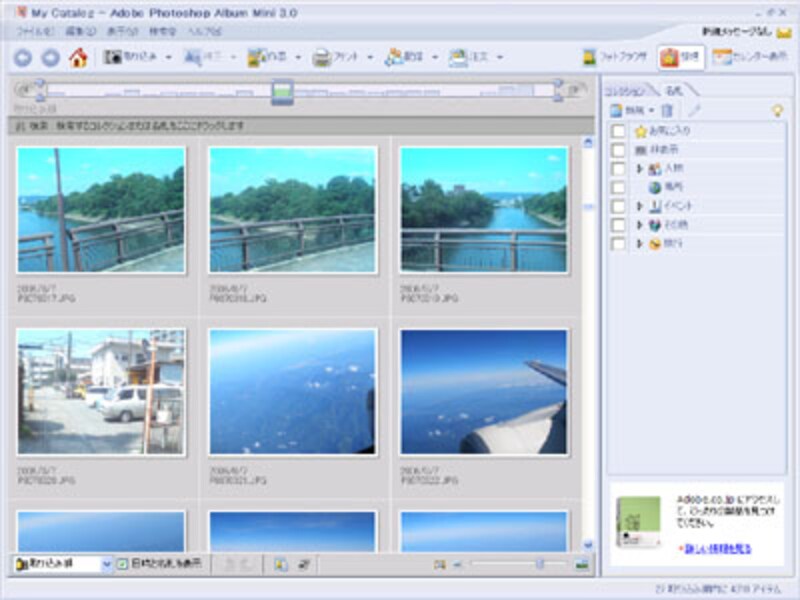Click the photo properties icon in bottom bar
This screenshot has height=600, width=800.
click(x=281, y=564)
